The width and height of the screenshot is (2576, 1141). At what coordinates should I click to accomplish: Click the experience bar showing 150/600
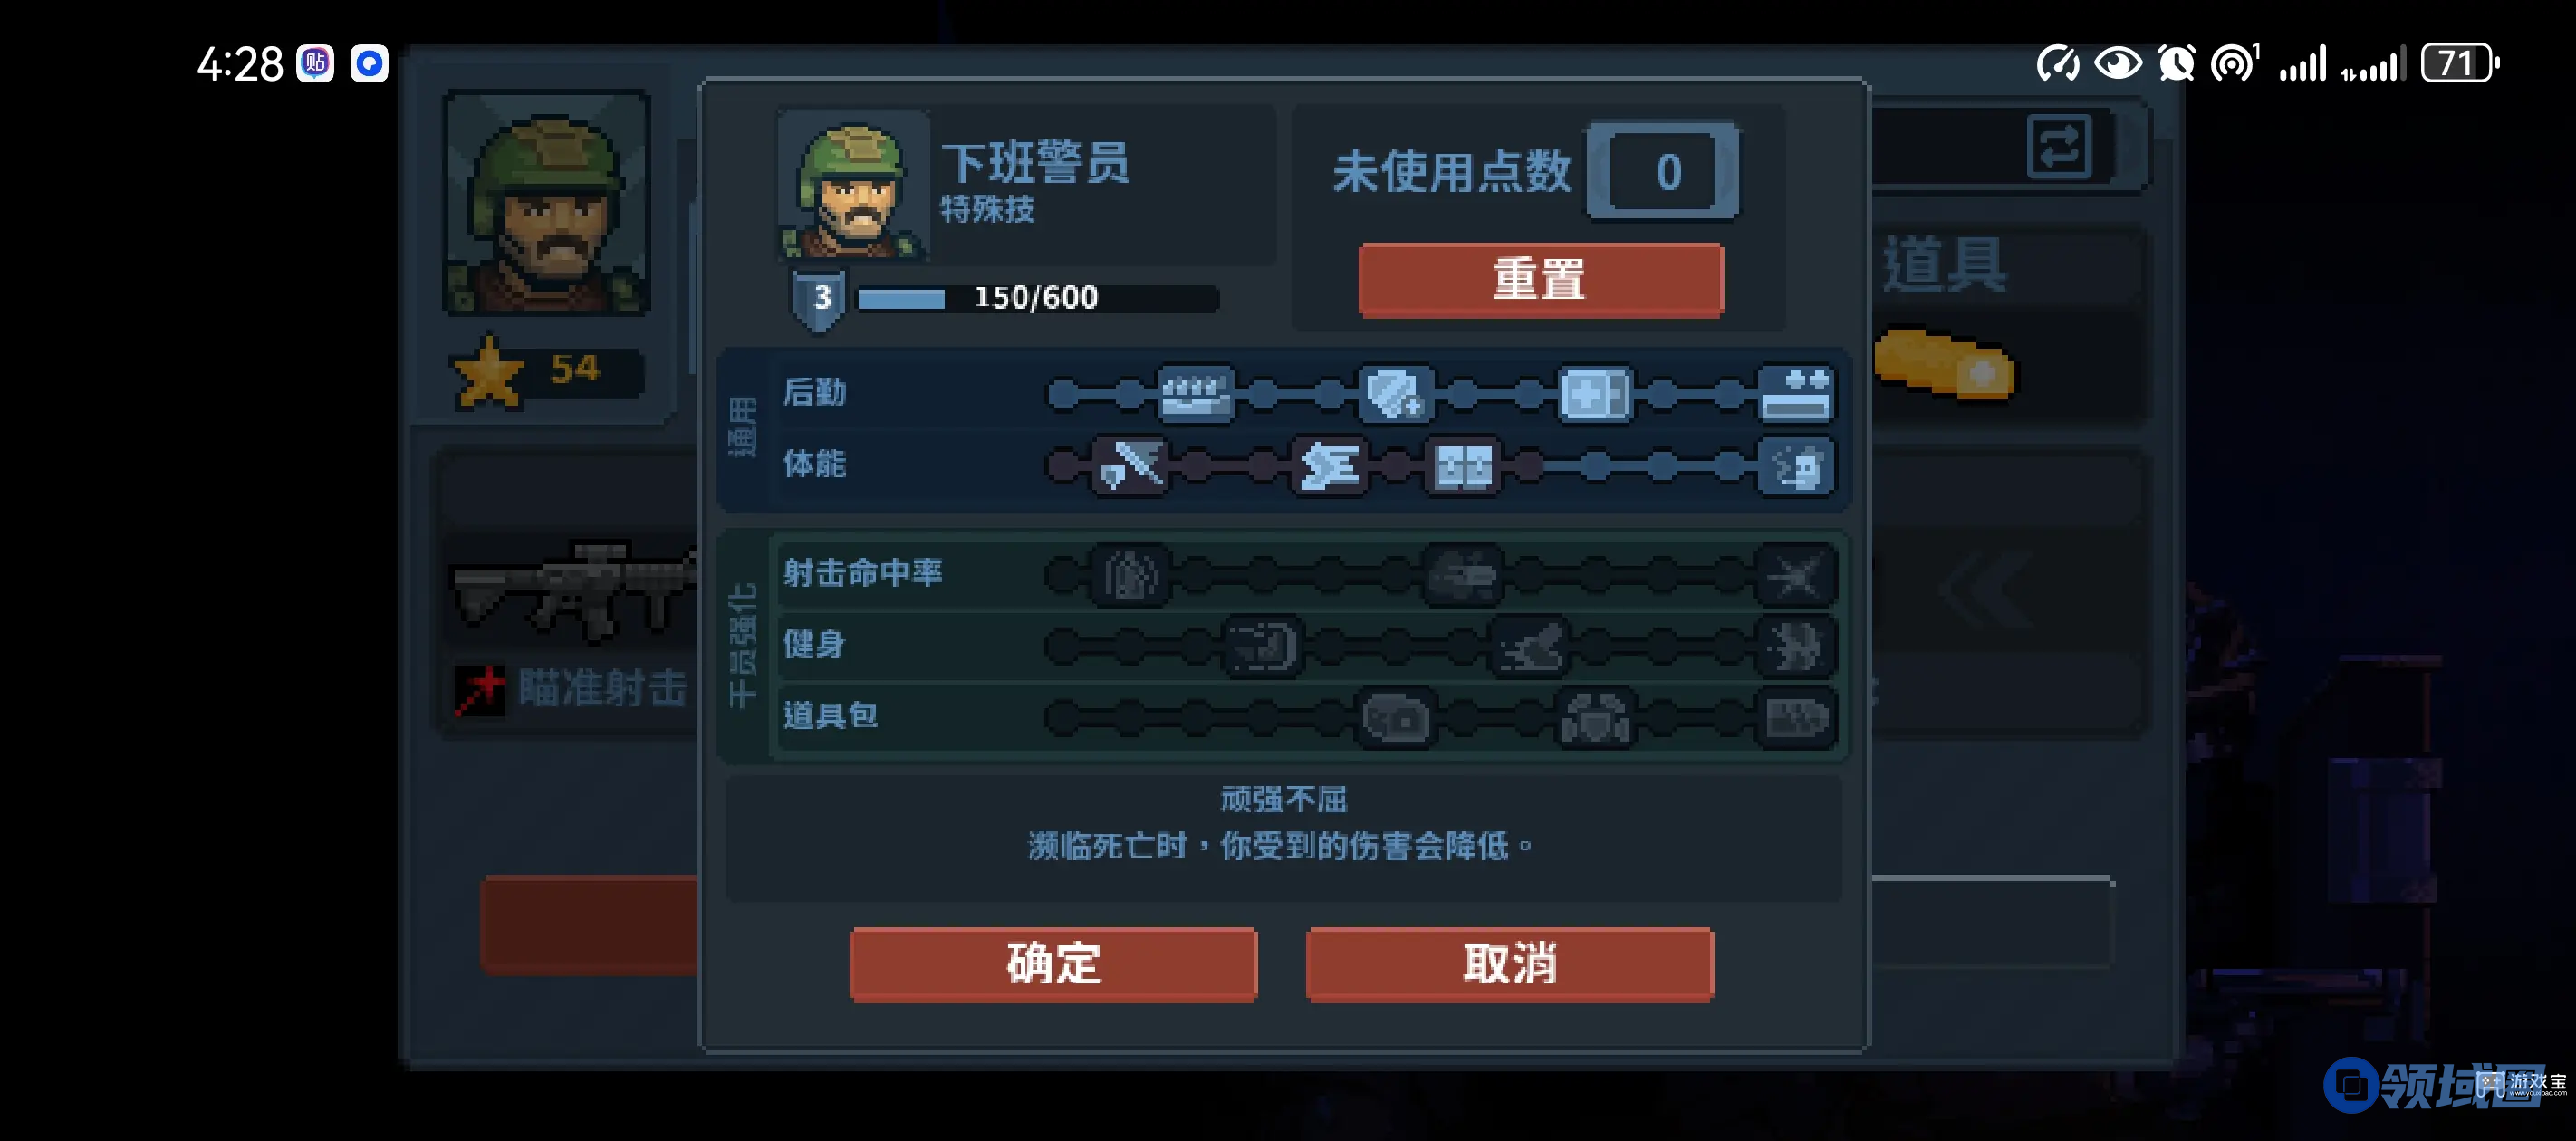1037,298
